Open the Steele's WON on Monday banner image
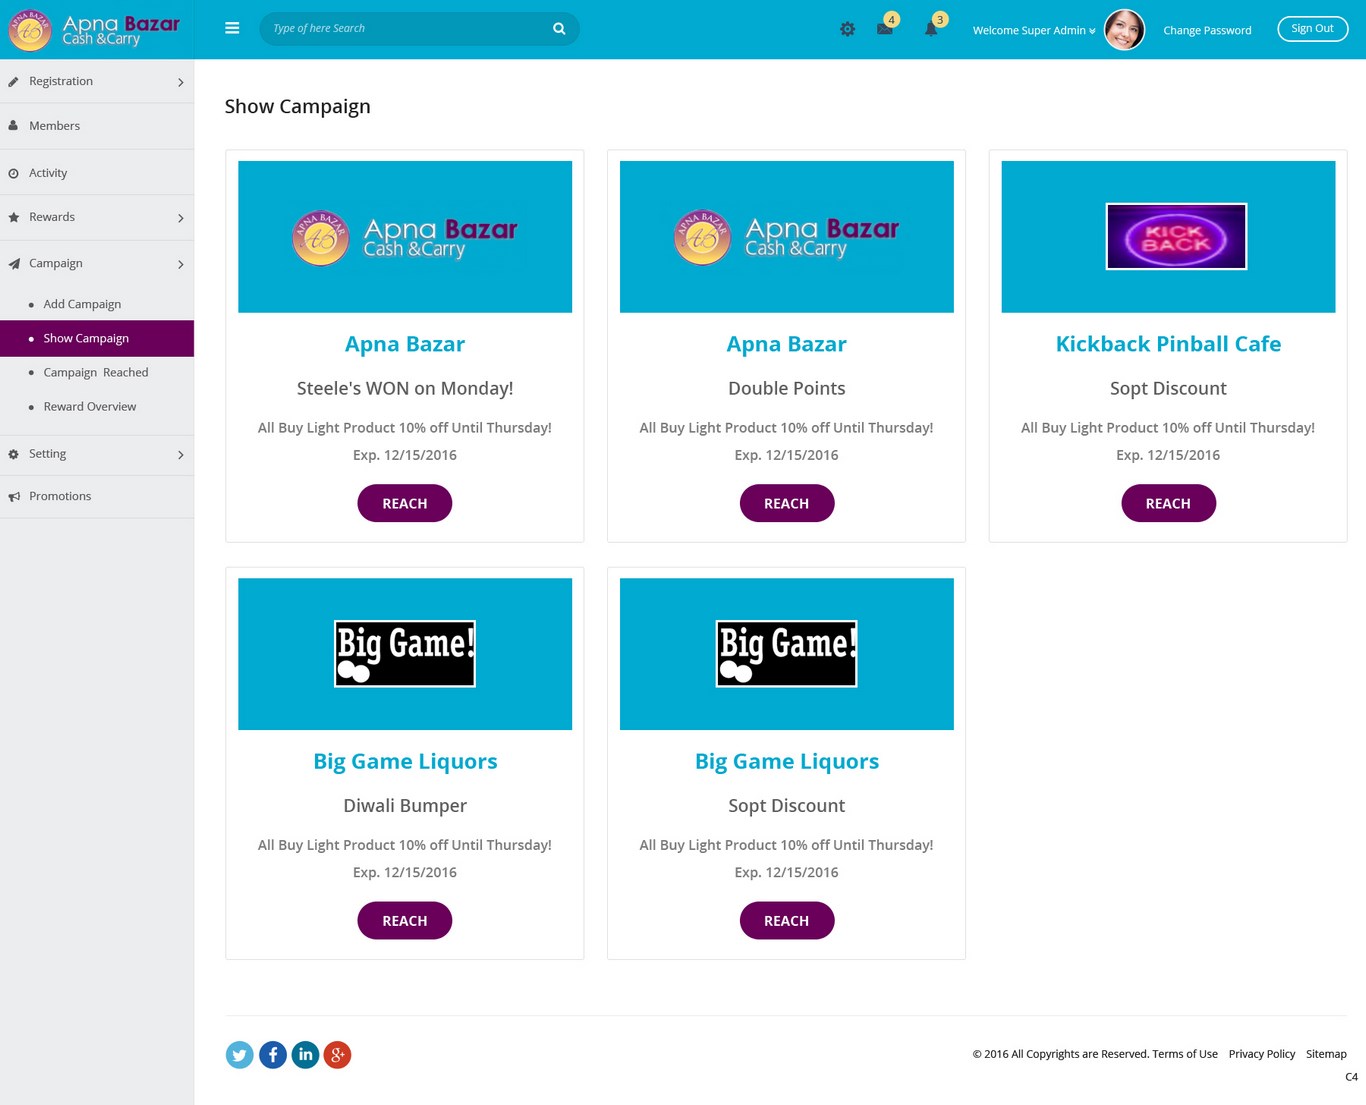 click(405, 237)
